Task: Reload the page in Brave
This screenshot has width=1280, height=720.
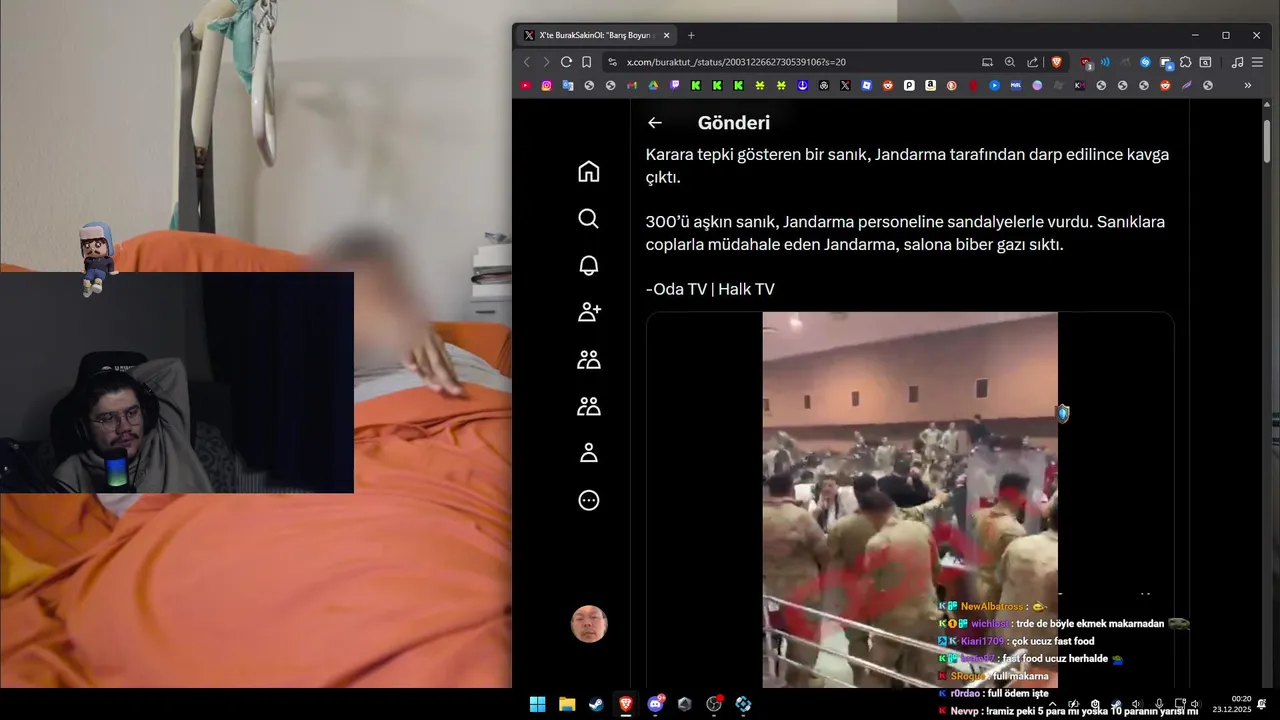Action: (566, 62)
